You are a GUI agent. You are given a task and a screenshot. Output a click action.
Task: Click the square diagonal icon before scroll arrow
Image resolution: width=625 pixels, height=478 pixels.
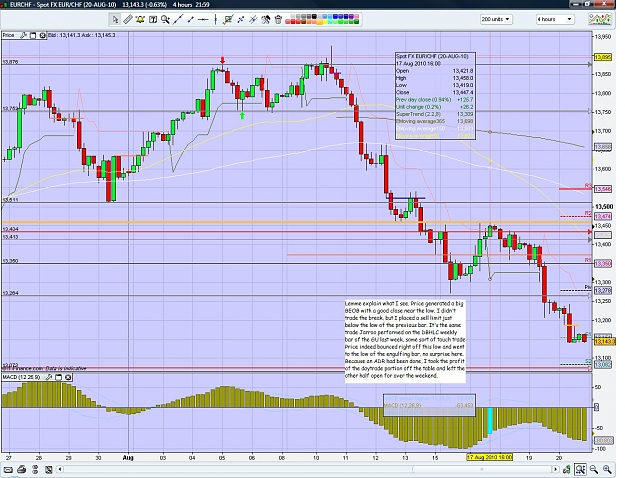(x=48, y=470)
